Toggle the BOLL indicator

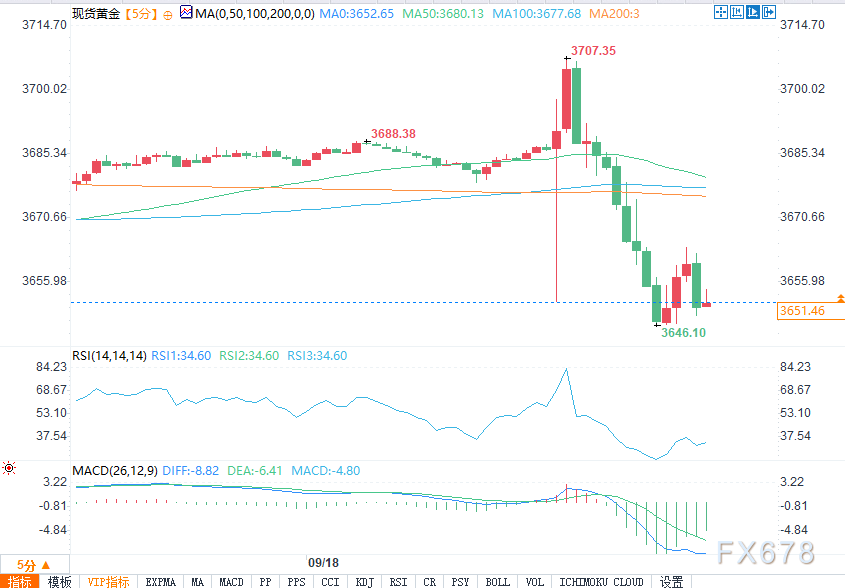[497, 582]
